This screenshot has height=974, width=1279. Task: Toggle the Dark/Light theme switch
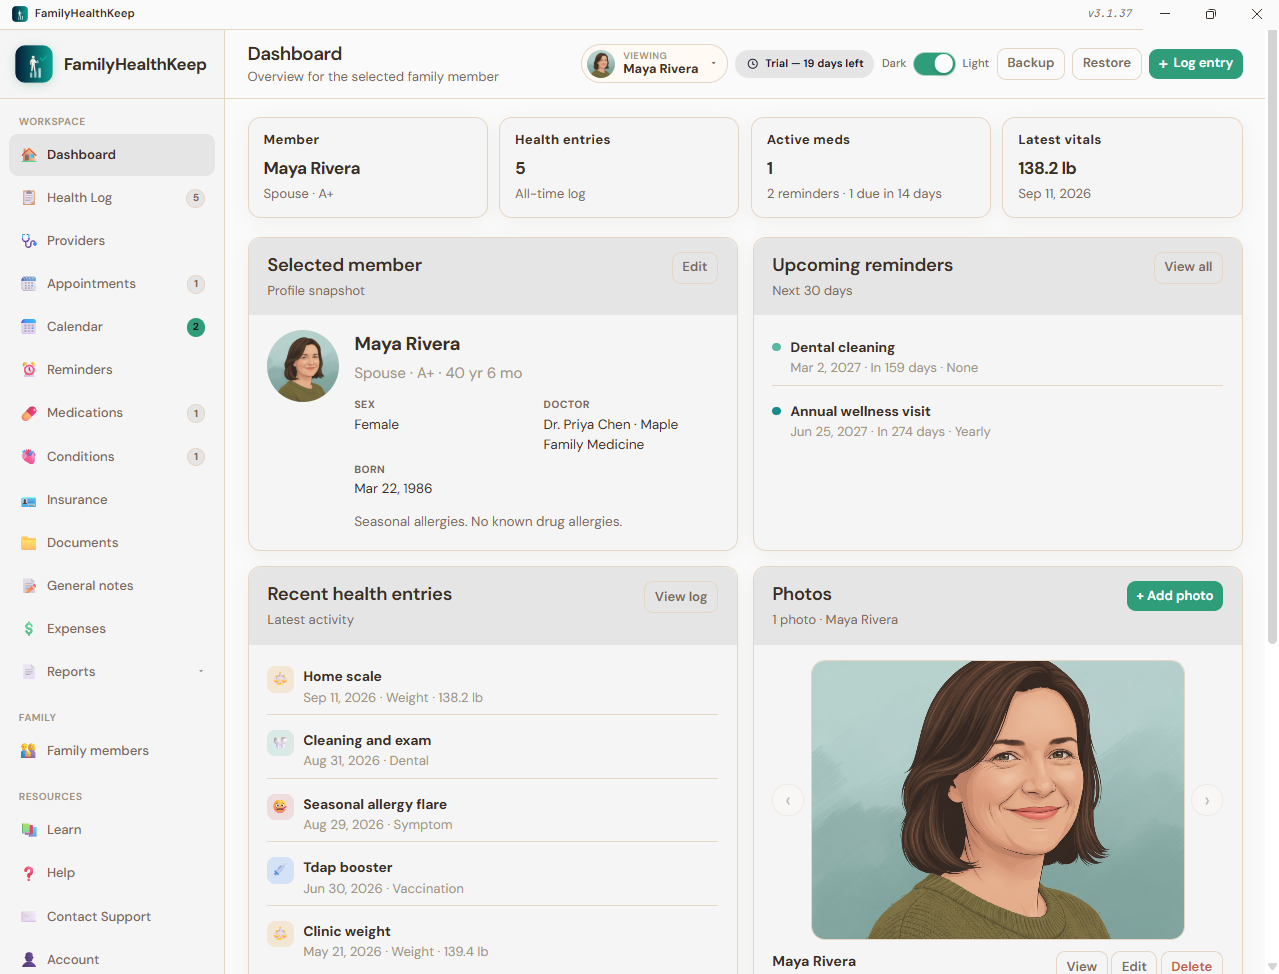coord(934,64)
